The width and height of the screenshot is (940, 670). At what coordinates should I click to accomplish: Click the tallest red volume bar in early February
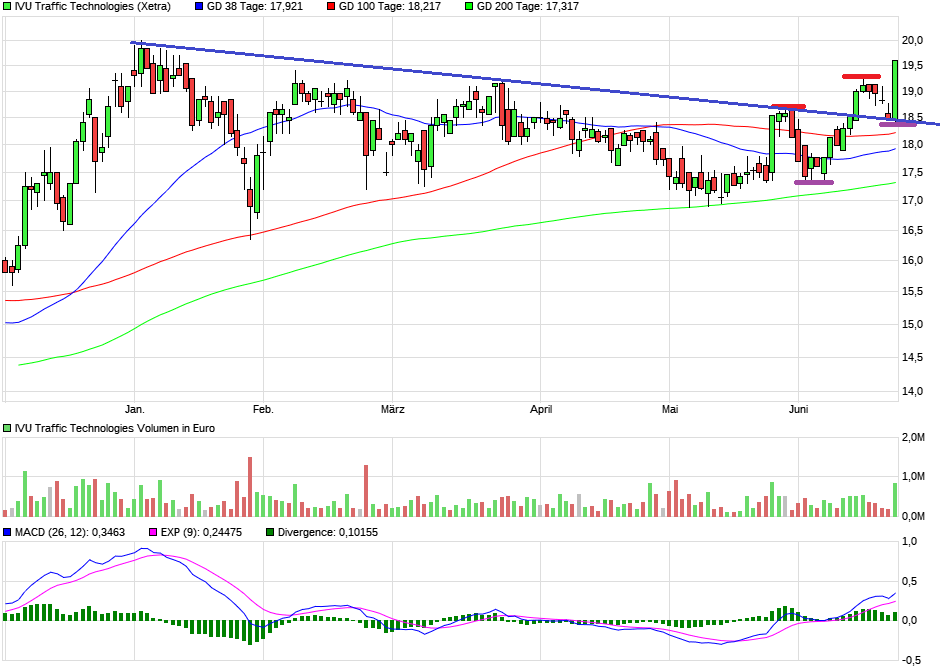coord(250,487)
